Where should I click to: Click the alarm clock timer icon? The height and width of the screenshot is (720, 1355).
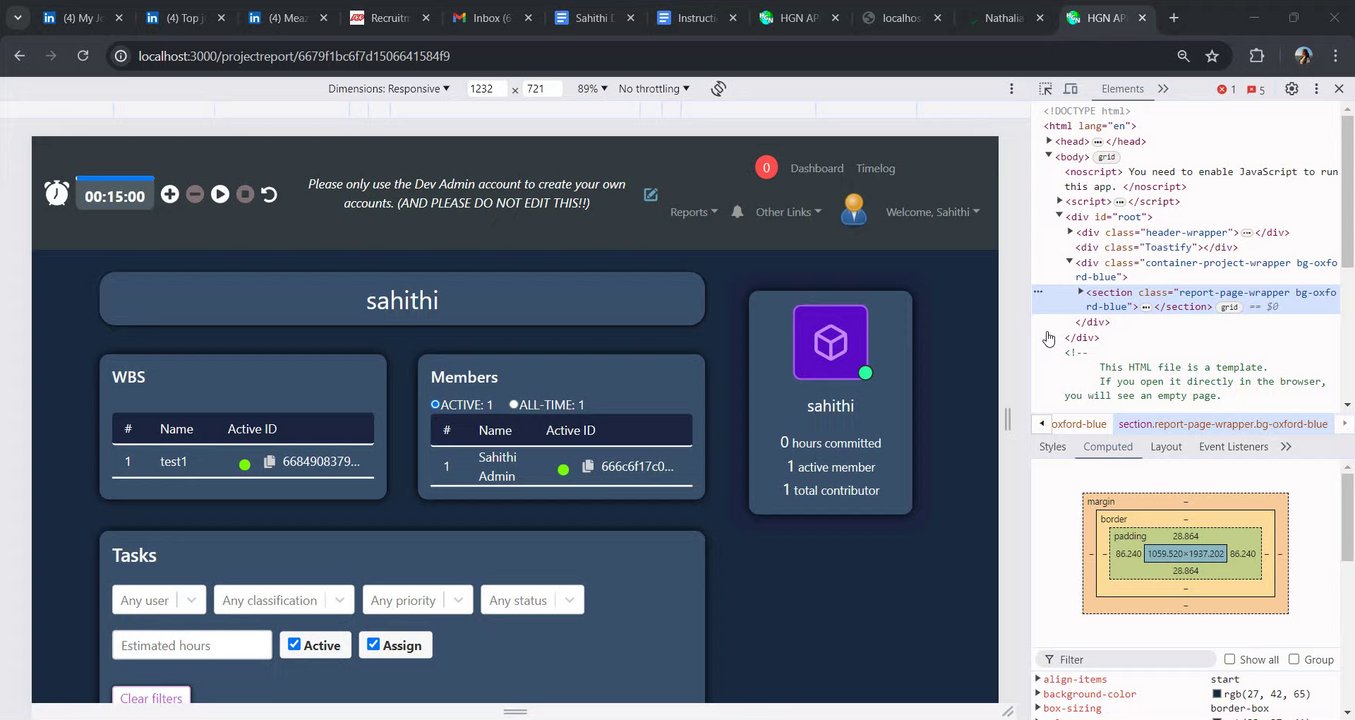[x=57, y=193]
